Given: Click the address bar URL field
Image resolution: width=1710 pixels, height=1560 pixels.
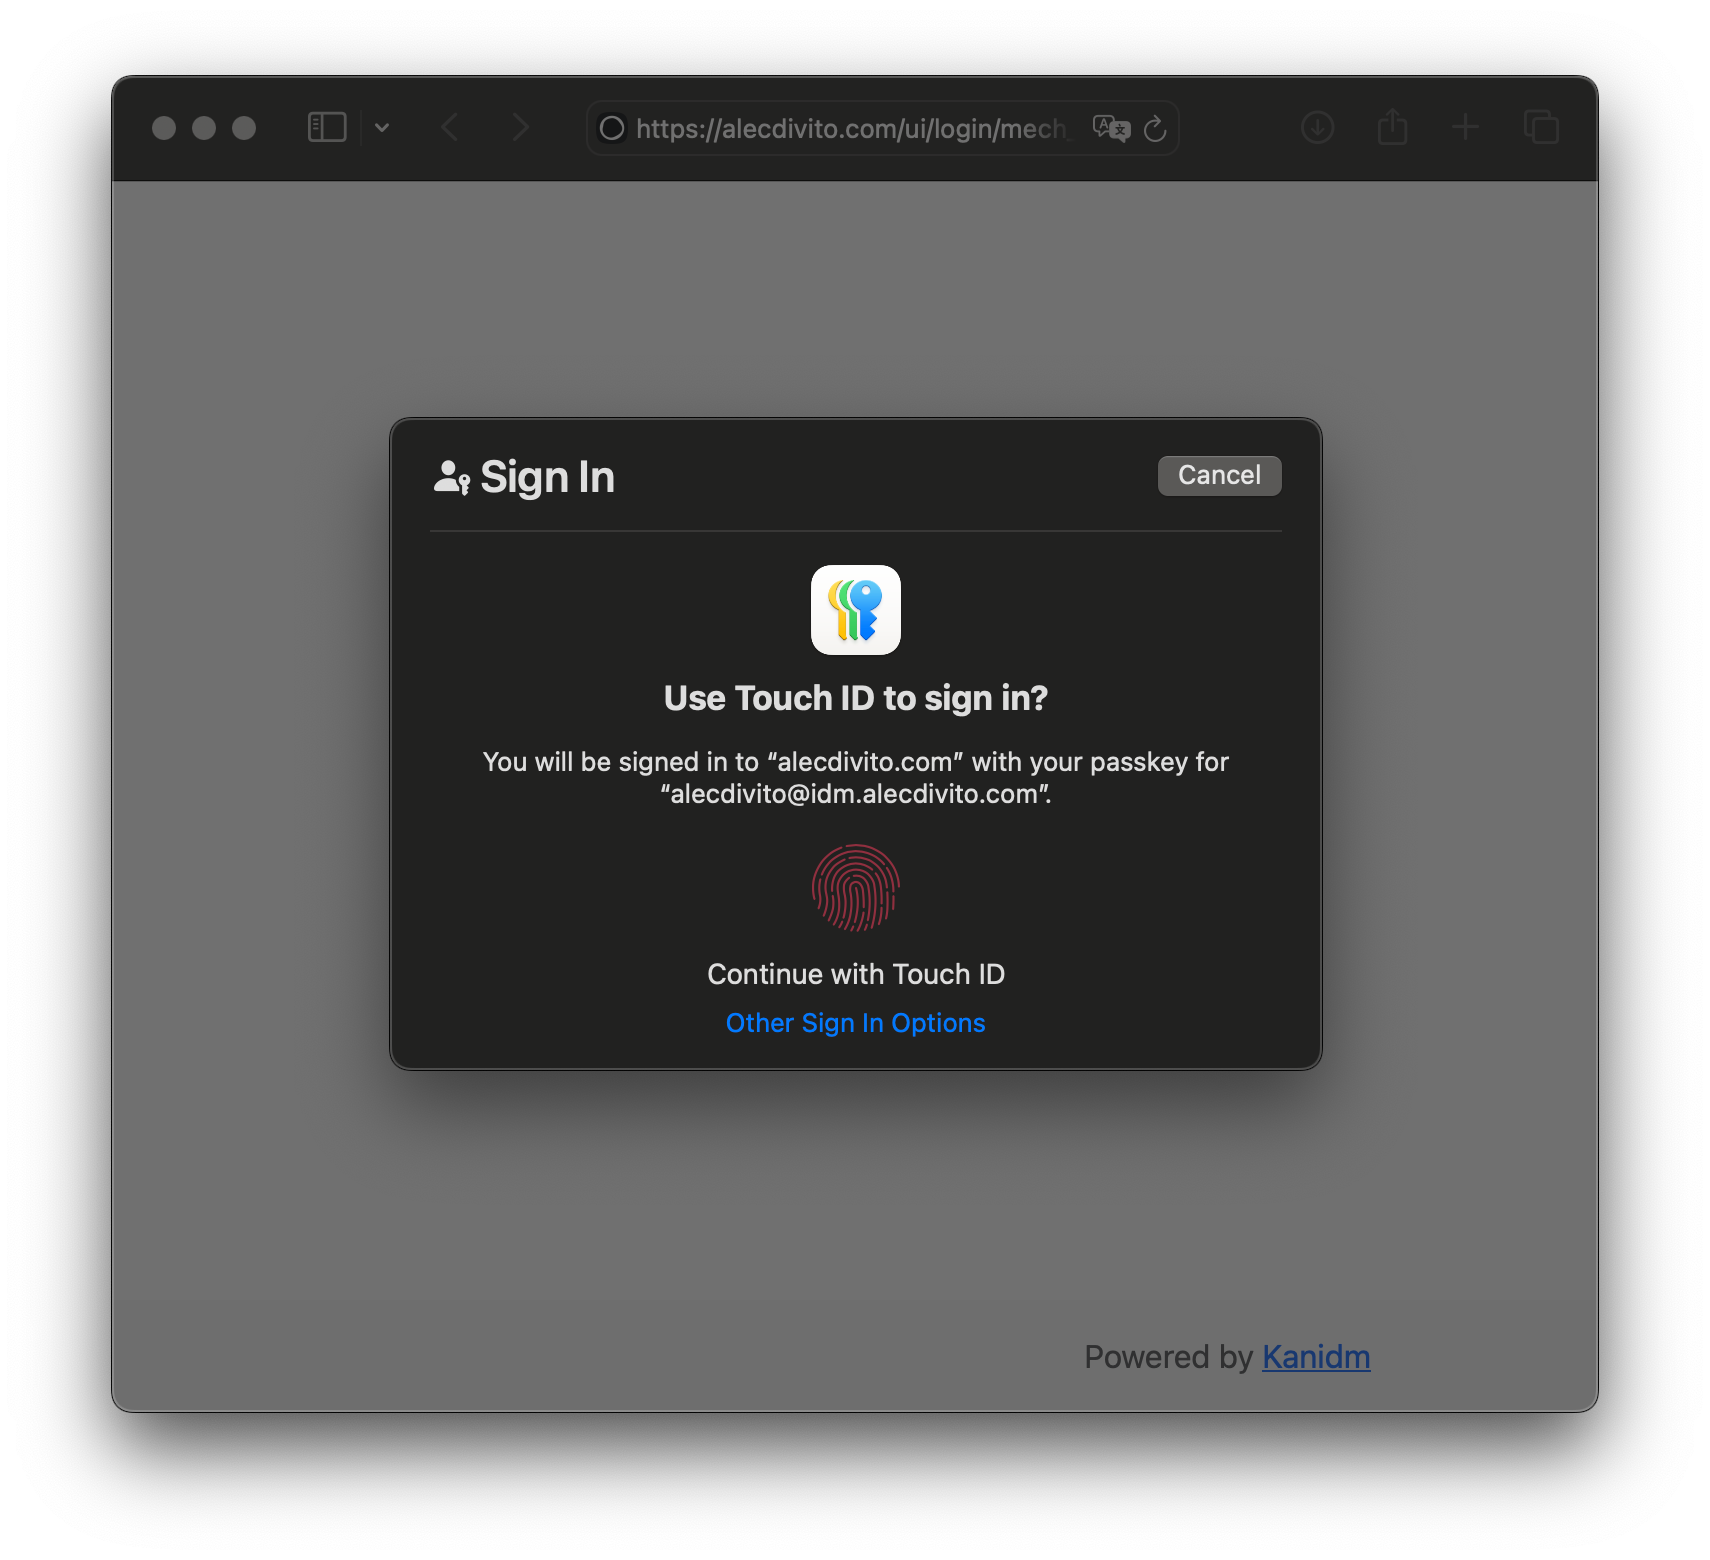Looking at the screenshot, I should click(850, 128).
